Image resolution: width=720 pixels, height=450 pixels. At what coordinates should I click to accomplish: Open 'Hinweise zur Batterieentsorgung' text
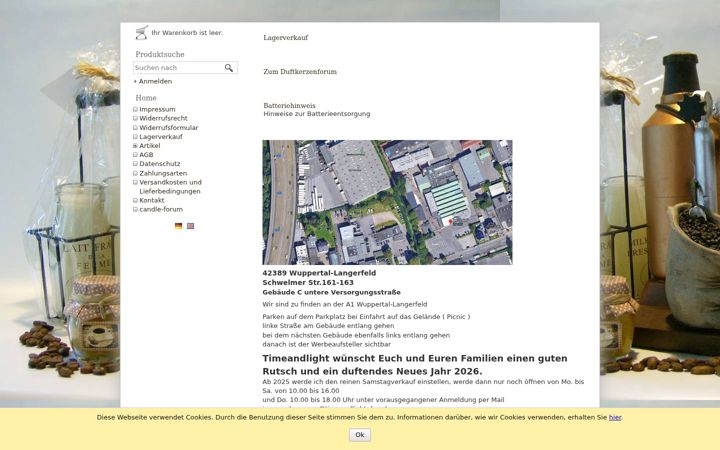317,114
